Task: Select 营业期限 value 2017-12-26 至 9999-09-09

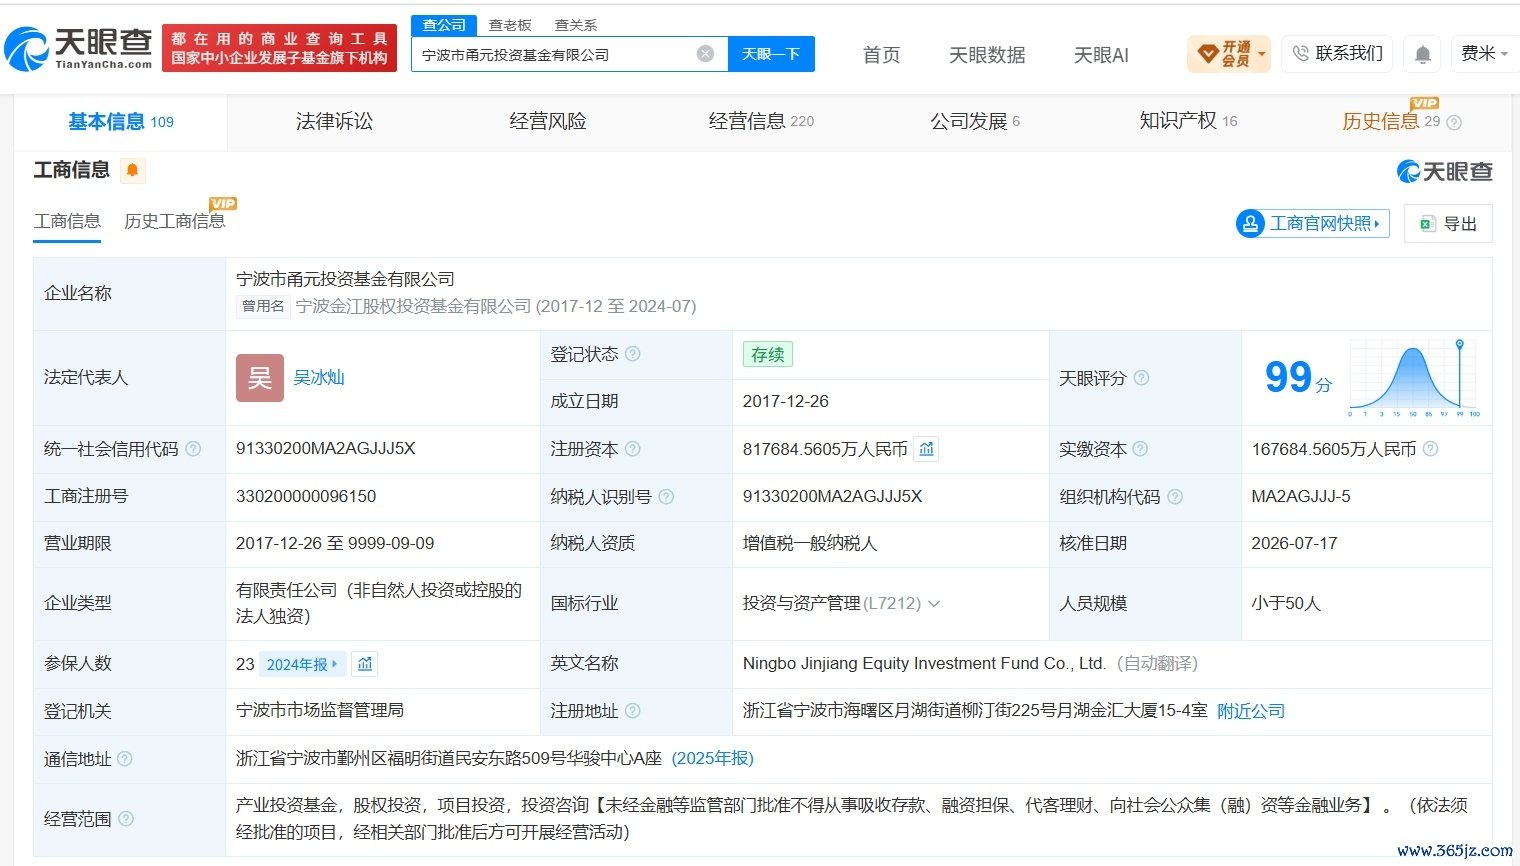Action: [335, 544]
